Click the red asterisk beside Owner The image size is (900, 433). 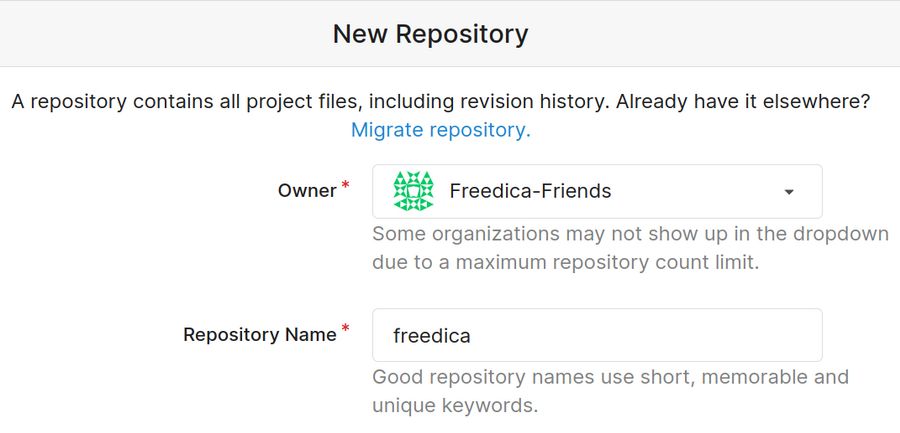pos(346,185)
